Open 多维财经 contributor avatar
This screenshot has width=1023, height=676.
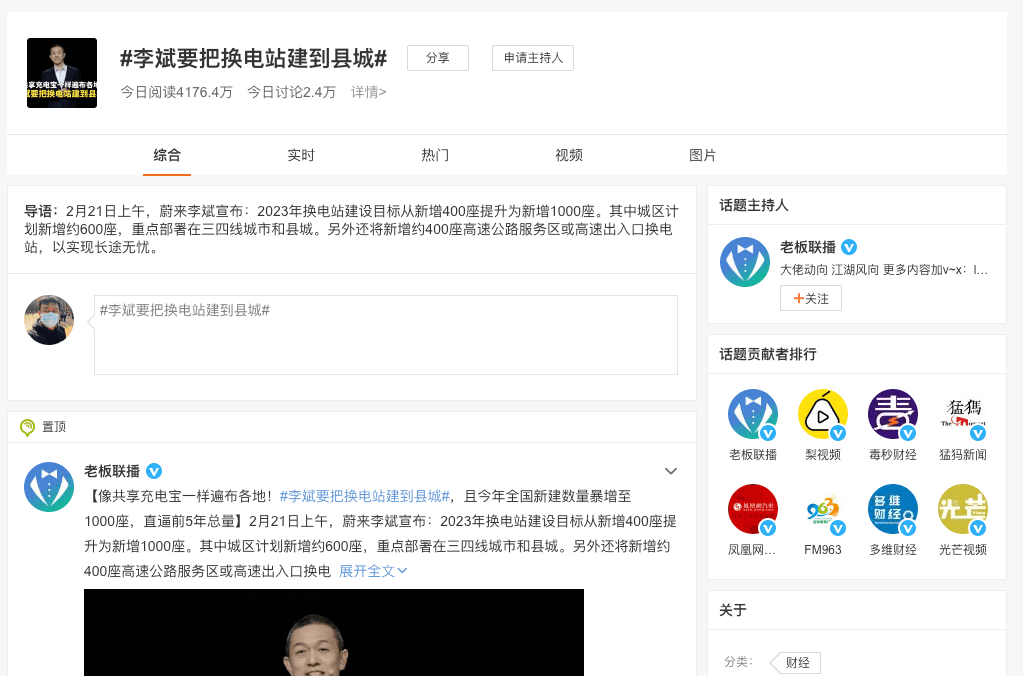[893, 509]
